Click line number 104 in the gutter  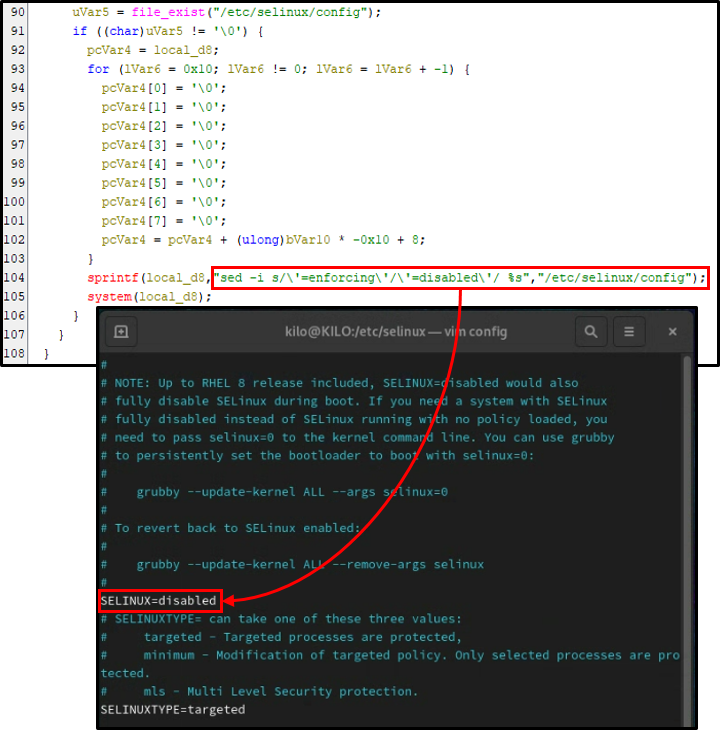point(14,278)
